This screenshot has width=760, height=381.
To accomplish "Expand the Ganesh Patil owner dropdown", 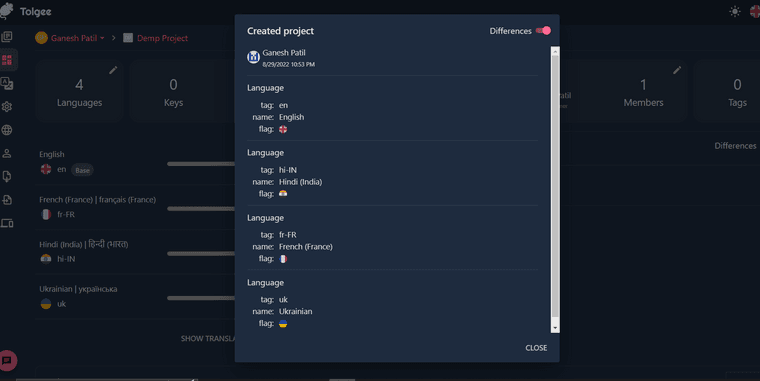I will (x=70, y=38).
